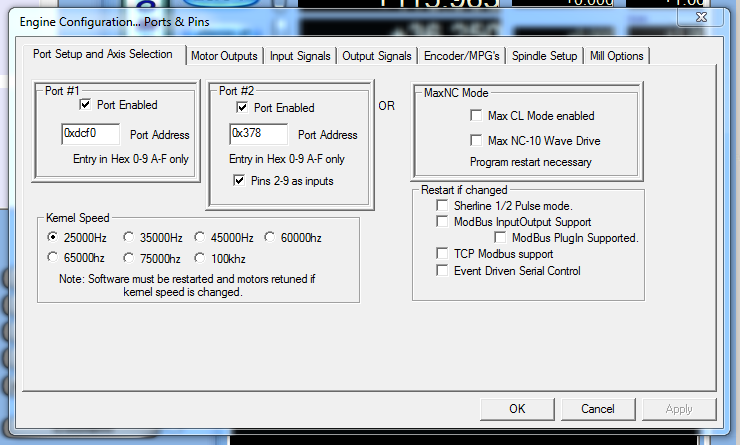
Task: Switch to the Motor Outputs tab
Action: click(224, 56)
